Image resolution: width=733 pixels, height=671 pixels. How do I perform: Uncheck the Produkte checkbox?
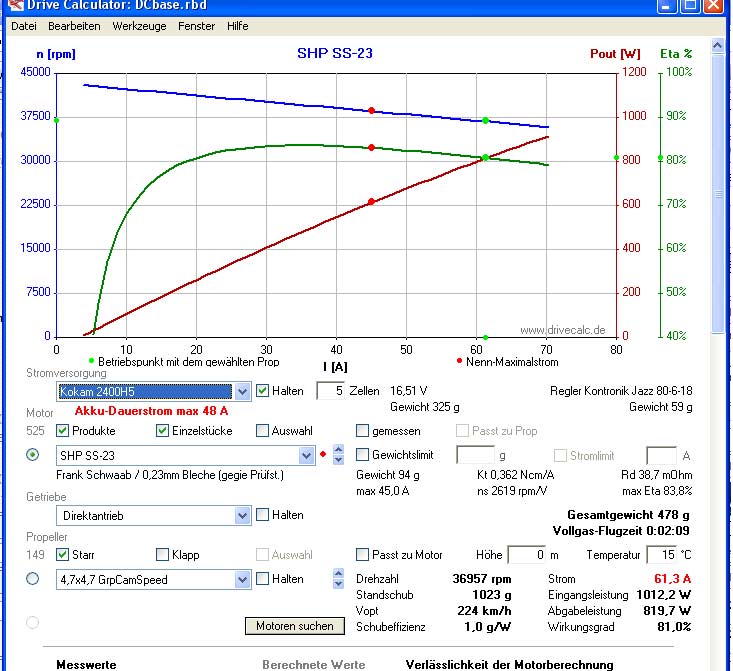point(62,431)
